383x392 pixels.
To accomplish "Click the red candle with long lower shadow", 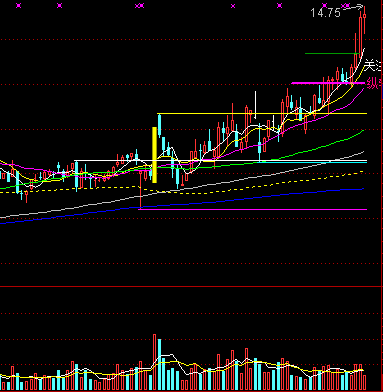I will (141, 190).
